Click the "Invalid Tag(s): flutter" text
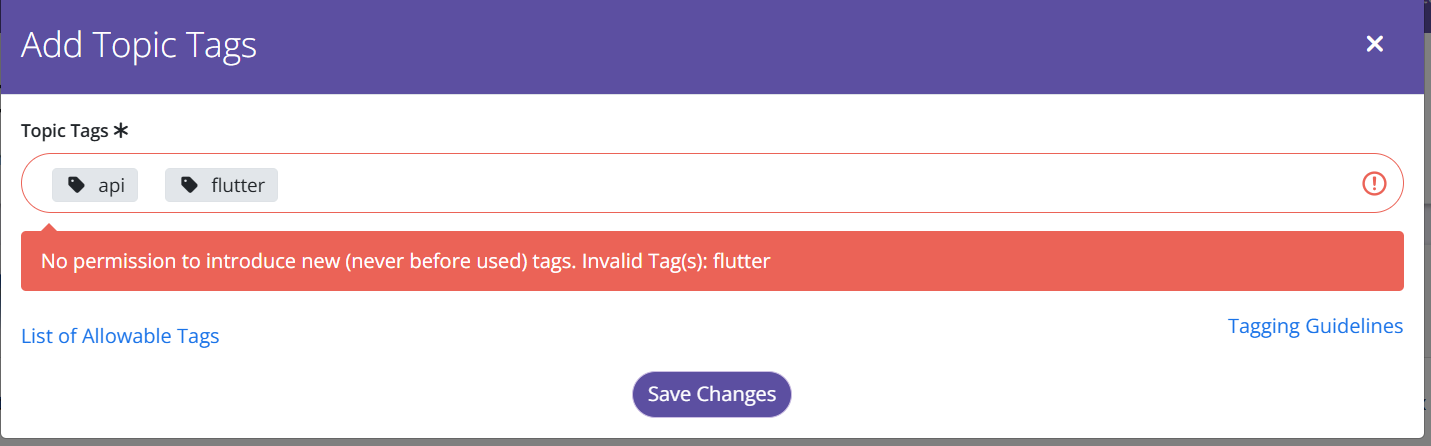The width and height of the screenshot is (1431, 446). point(676,262)
